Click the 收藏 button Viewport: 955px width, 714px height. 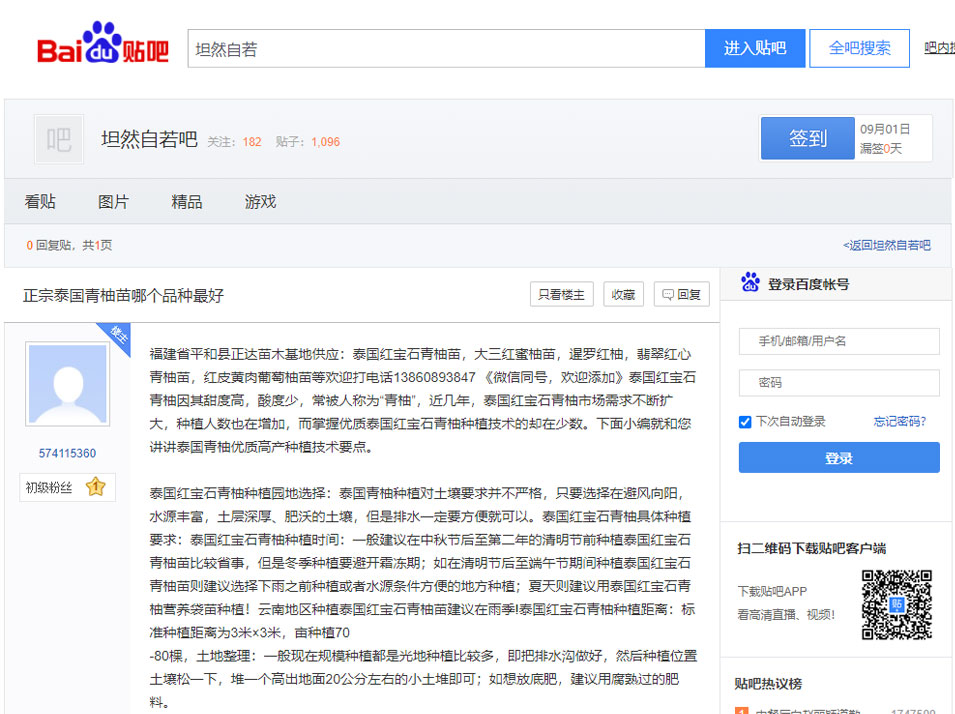623,294
